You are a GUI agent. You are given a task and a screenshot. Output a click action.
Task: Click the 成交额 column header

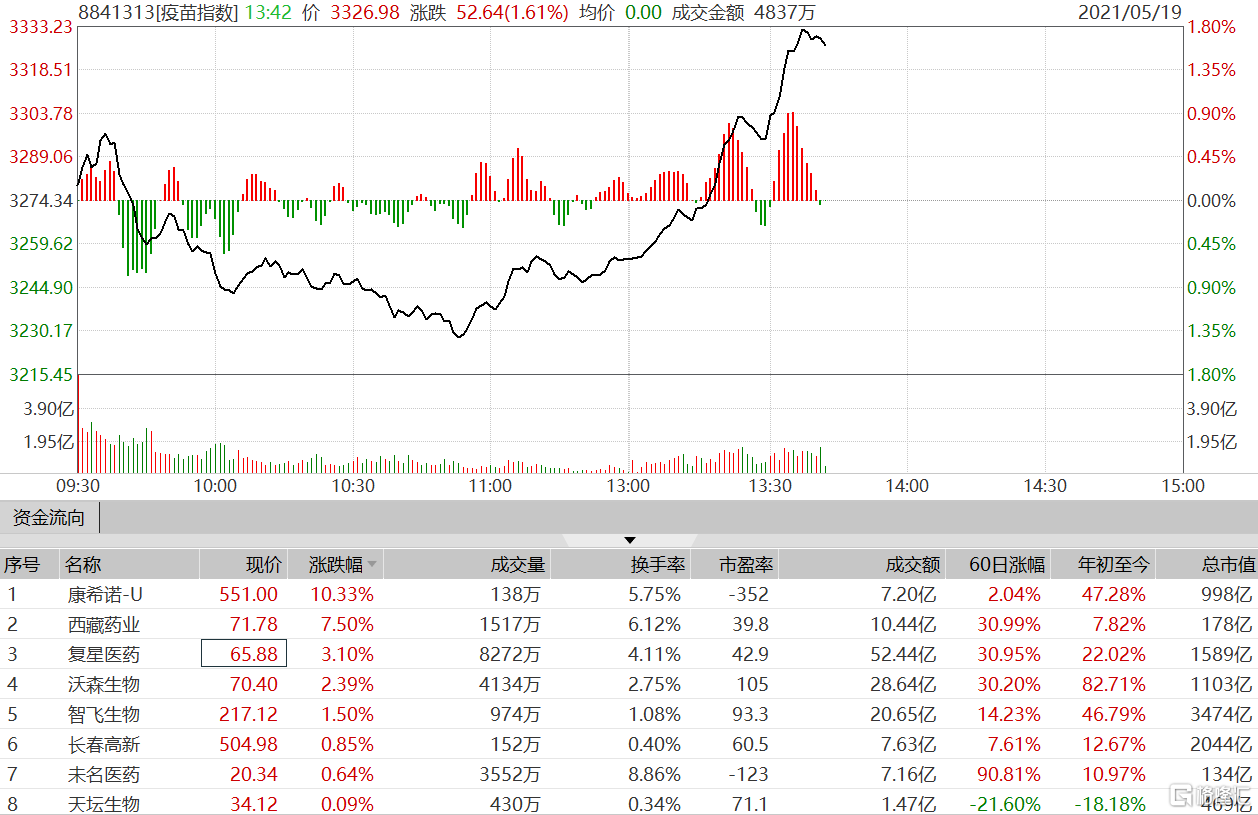pyautogui.click(x=913, y=565)
